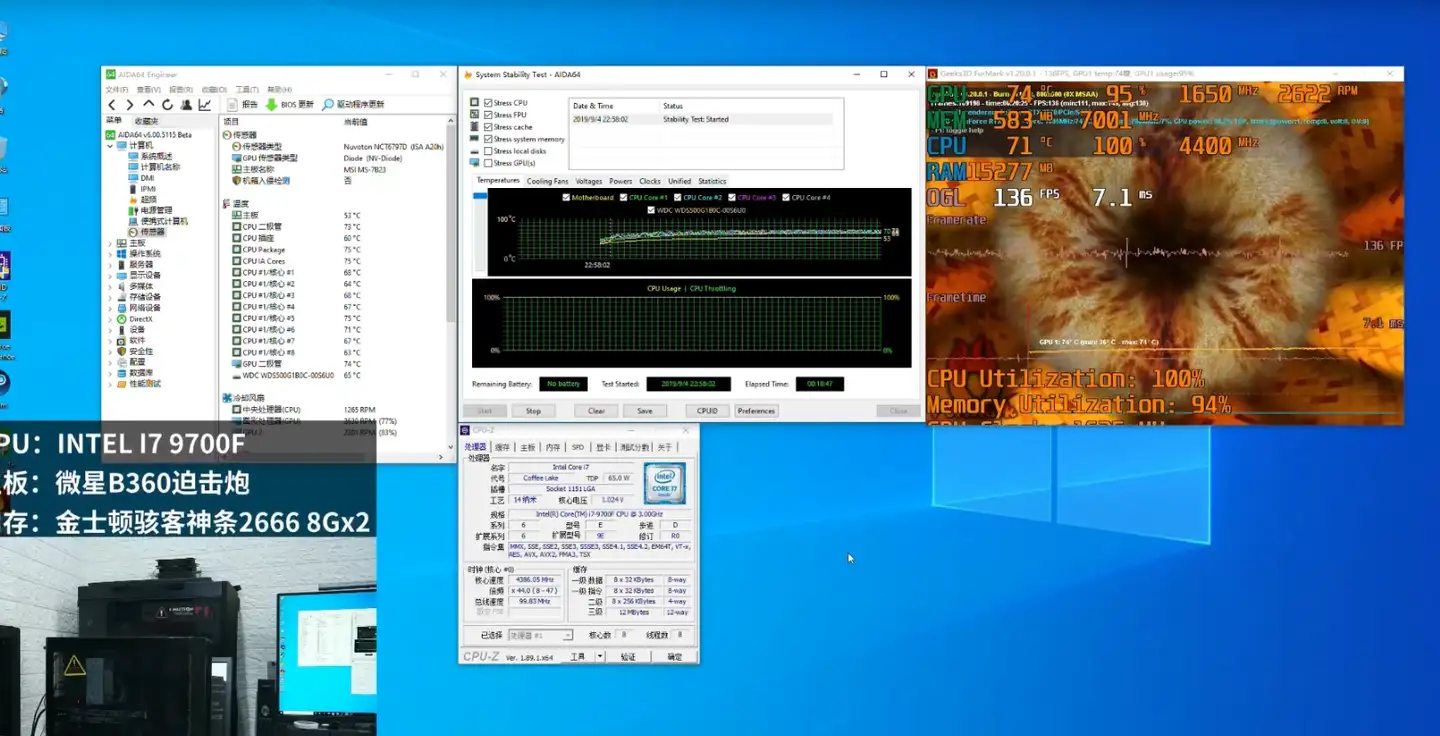Click CPU-Z title bar app icon
Image resolution: width=1440 pixels, height=736 pixels.
point(465,431)
